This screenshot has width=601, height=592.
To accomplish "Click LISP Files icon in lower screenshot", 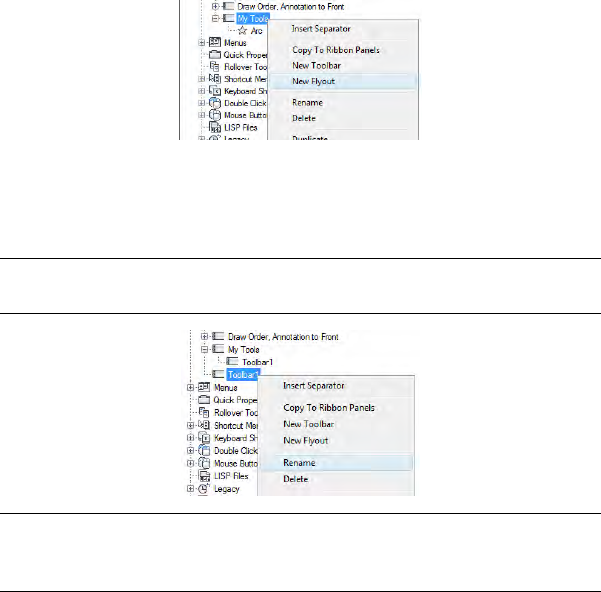I will point(204,476).
